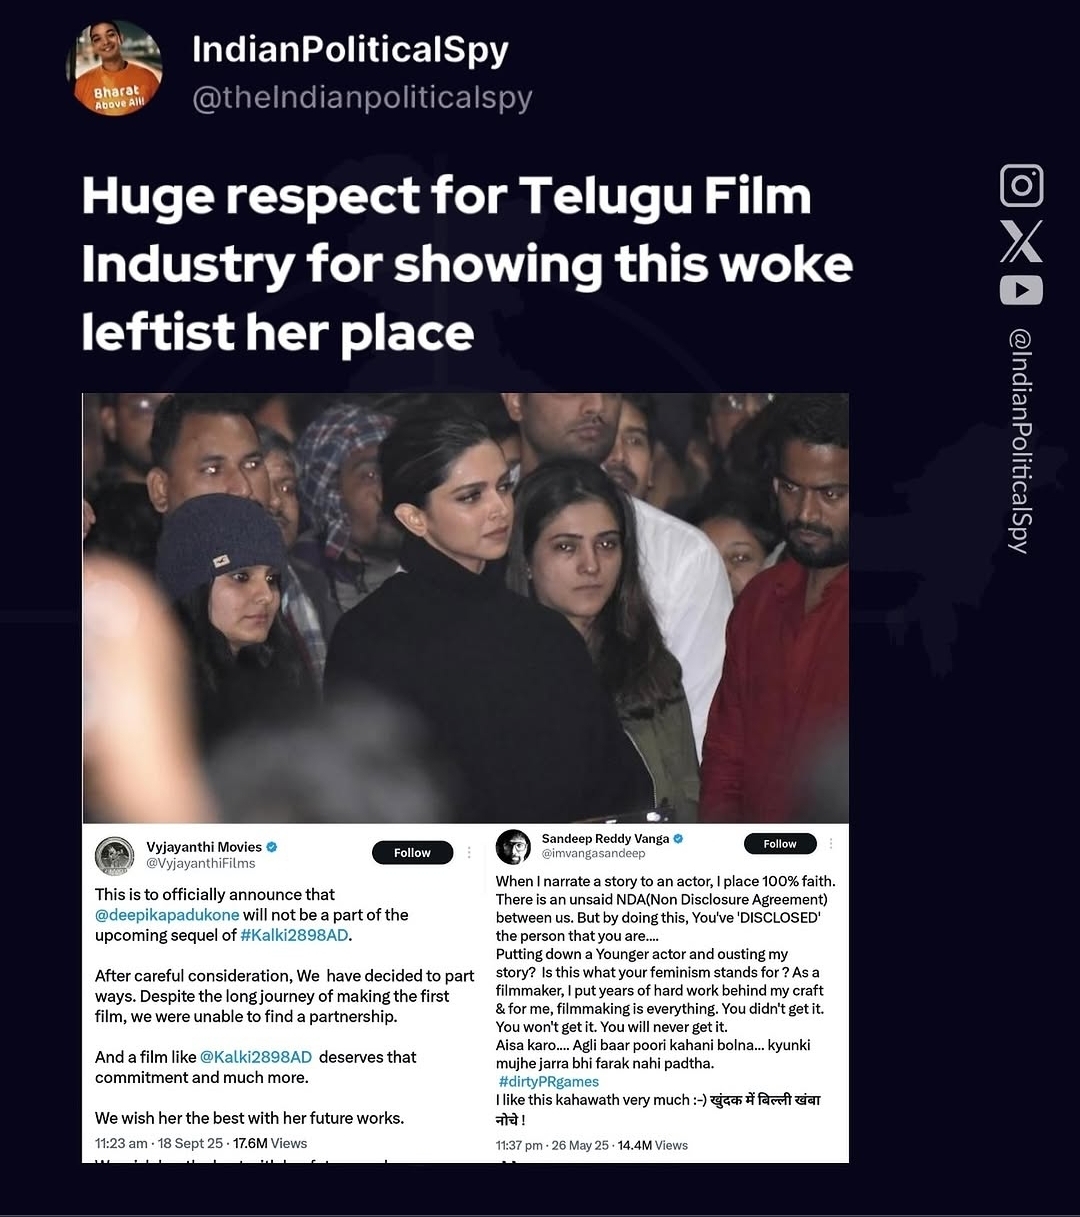Click the Vyjayanthi Movies avatar
The image size is (1080, 1217).
pos(115,856)
